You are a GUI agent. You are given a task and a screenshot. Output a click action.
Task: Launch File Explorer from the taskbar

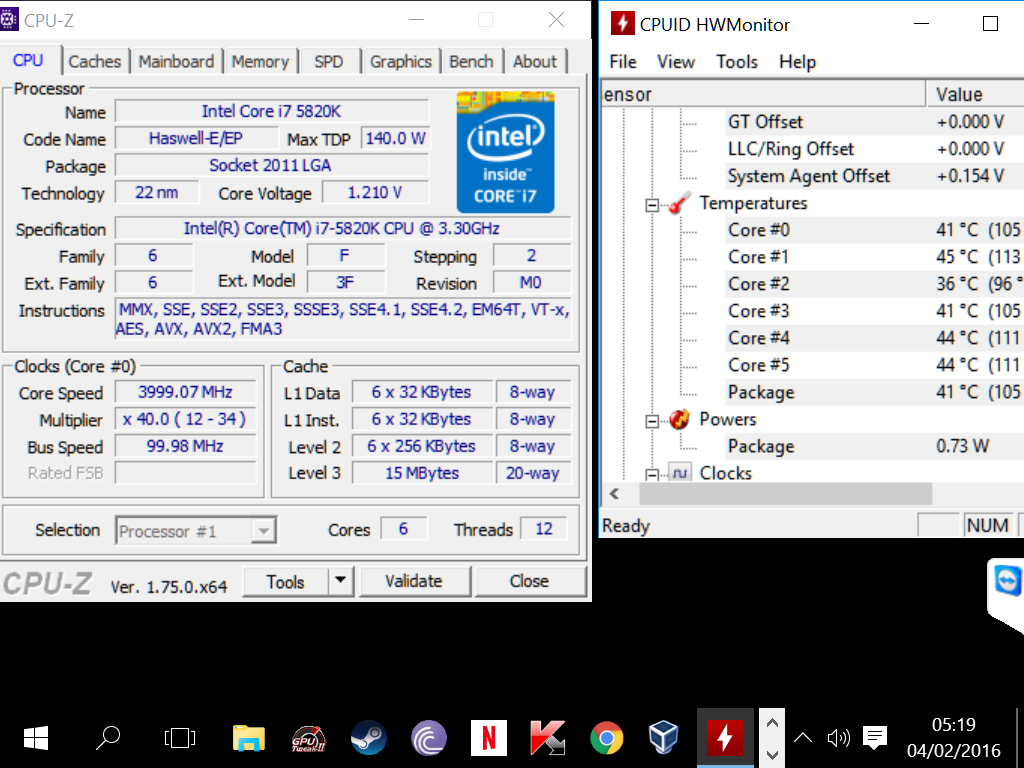249,738
